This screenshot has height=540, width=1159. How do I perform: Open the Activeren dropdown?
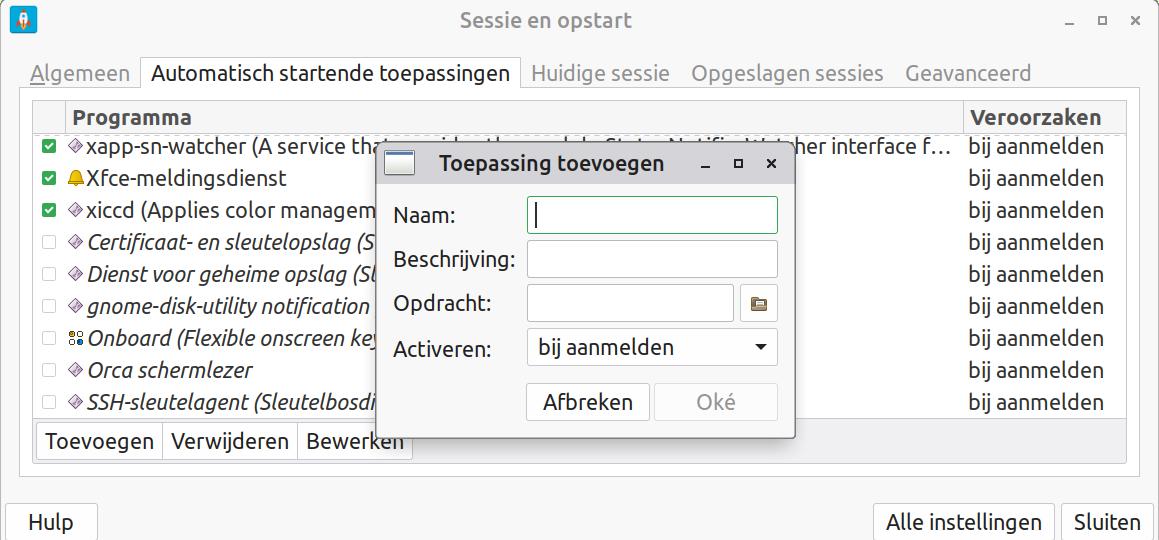(652, 347)
